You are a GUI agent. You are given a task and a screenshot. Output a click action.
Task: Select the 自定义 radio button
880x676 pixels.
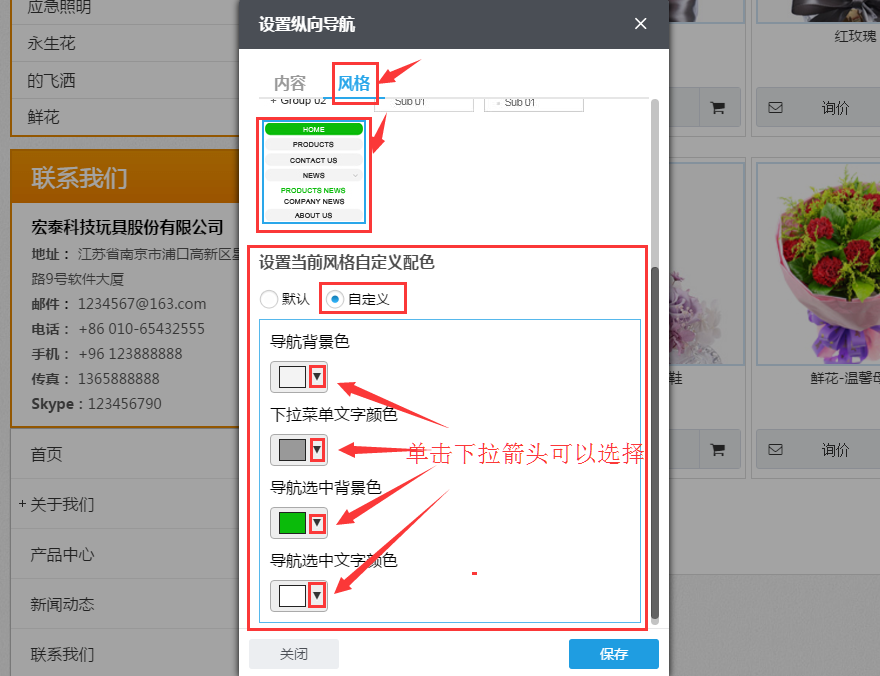(337, 298)
